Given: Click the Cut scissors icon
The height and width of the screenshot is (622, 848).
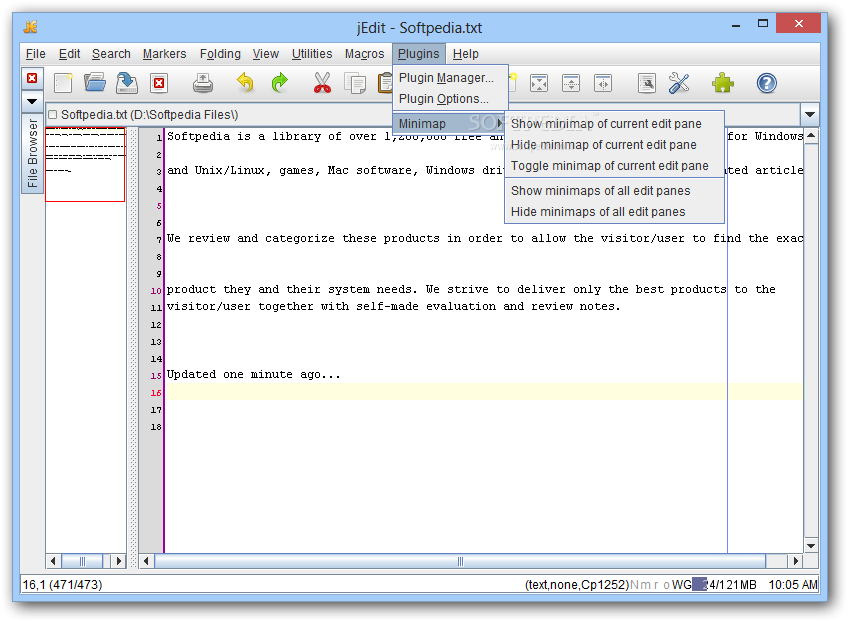Looking at the screenshot, I should 322,83.
